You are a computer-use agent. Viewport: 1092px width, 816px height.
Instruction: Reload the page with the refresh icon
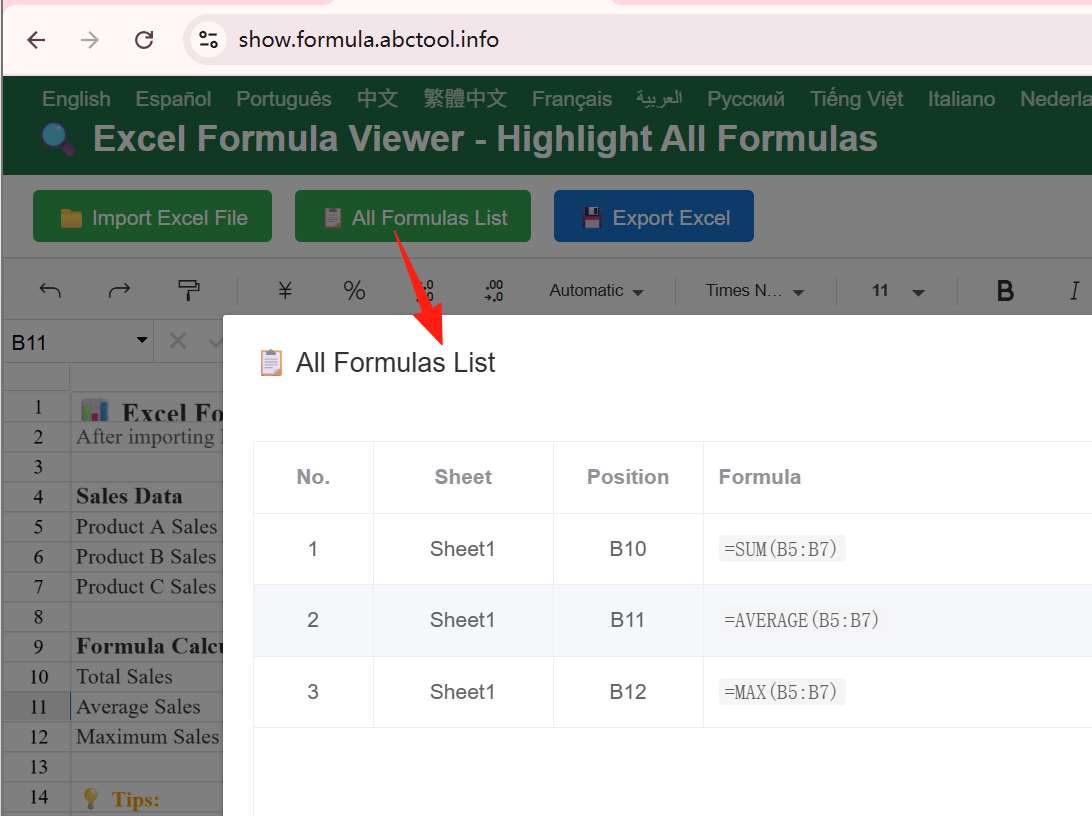(x=143, y=39)
